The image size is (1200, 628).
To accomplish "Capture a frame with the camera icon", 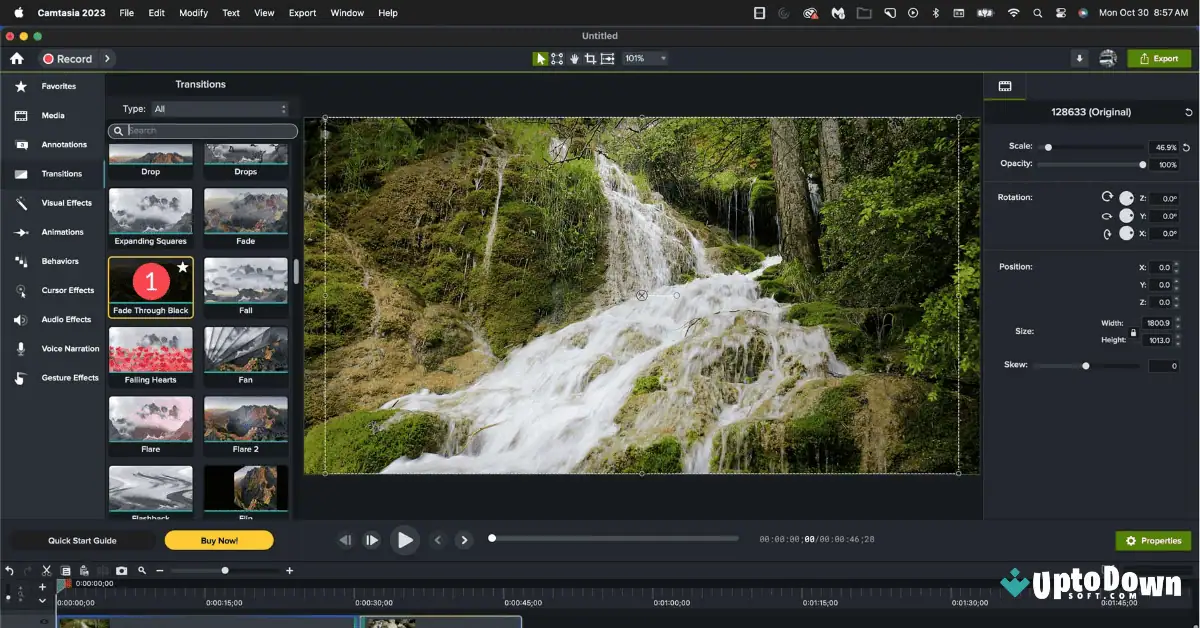I will pyautogui.click(x=121, y=570).
